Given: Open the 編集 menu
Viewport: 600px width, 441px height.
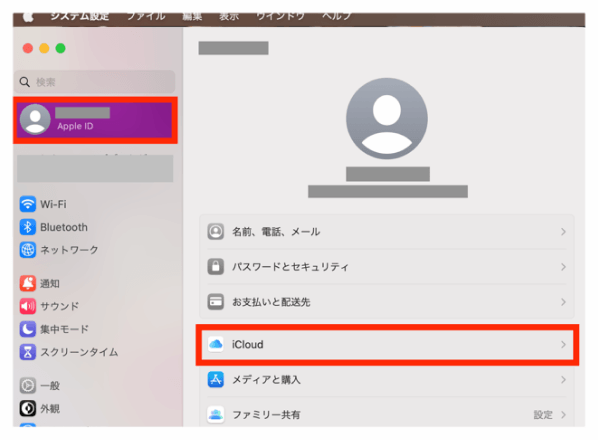Looking at the screenshot, I should click(192, 16).
